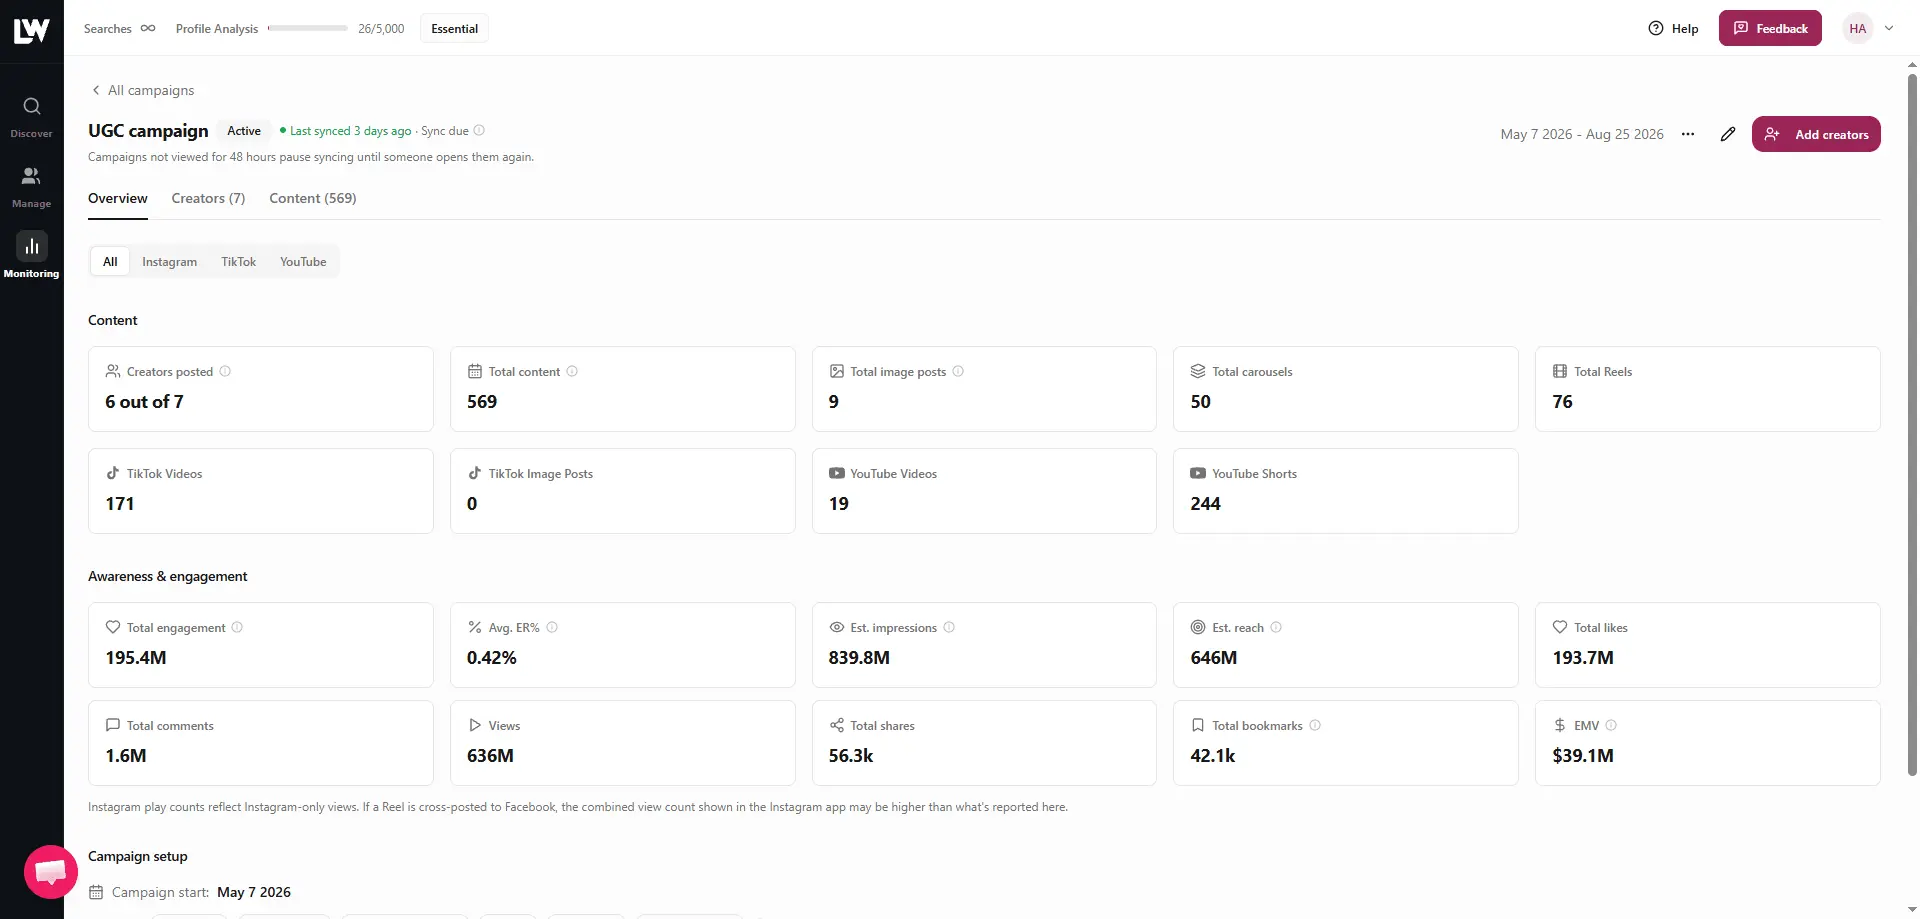Screen dimensions: 1920x919
Task: Click the Help icon in header
Action: click(1656, 28)
